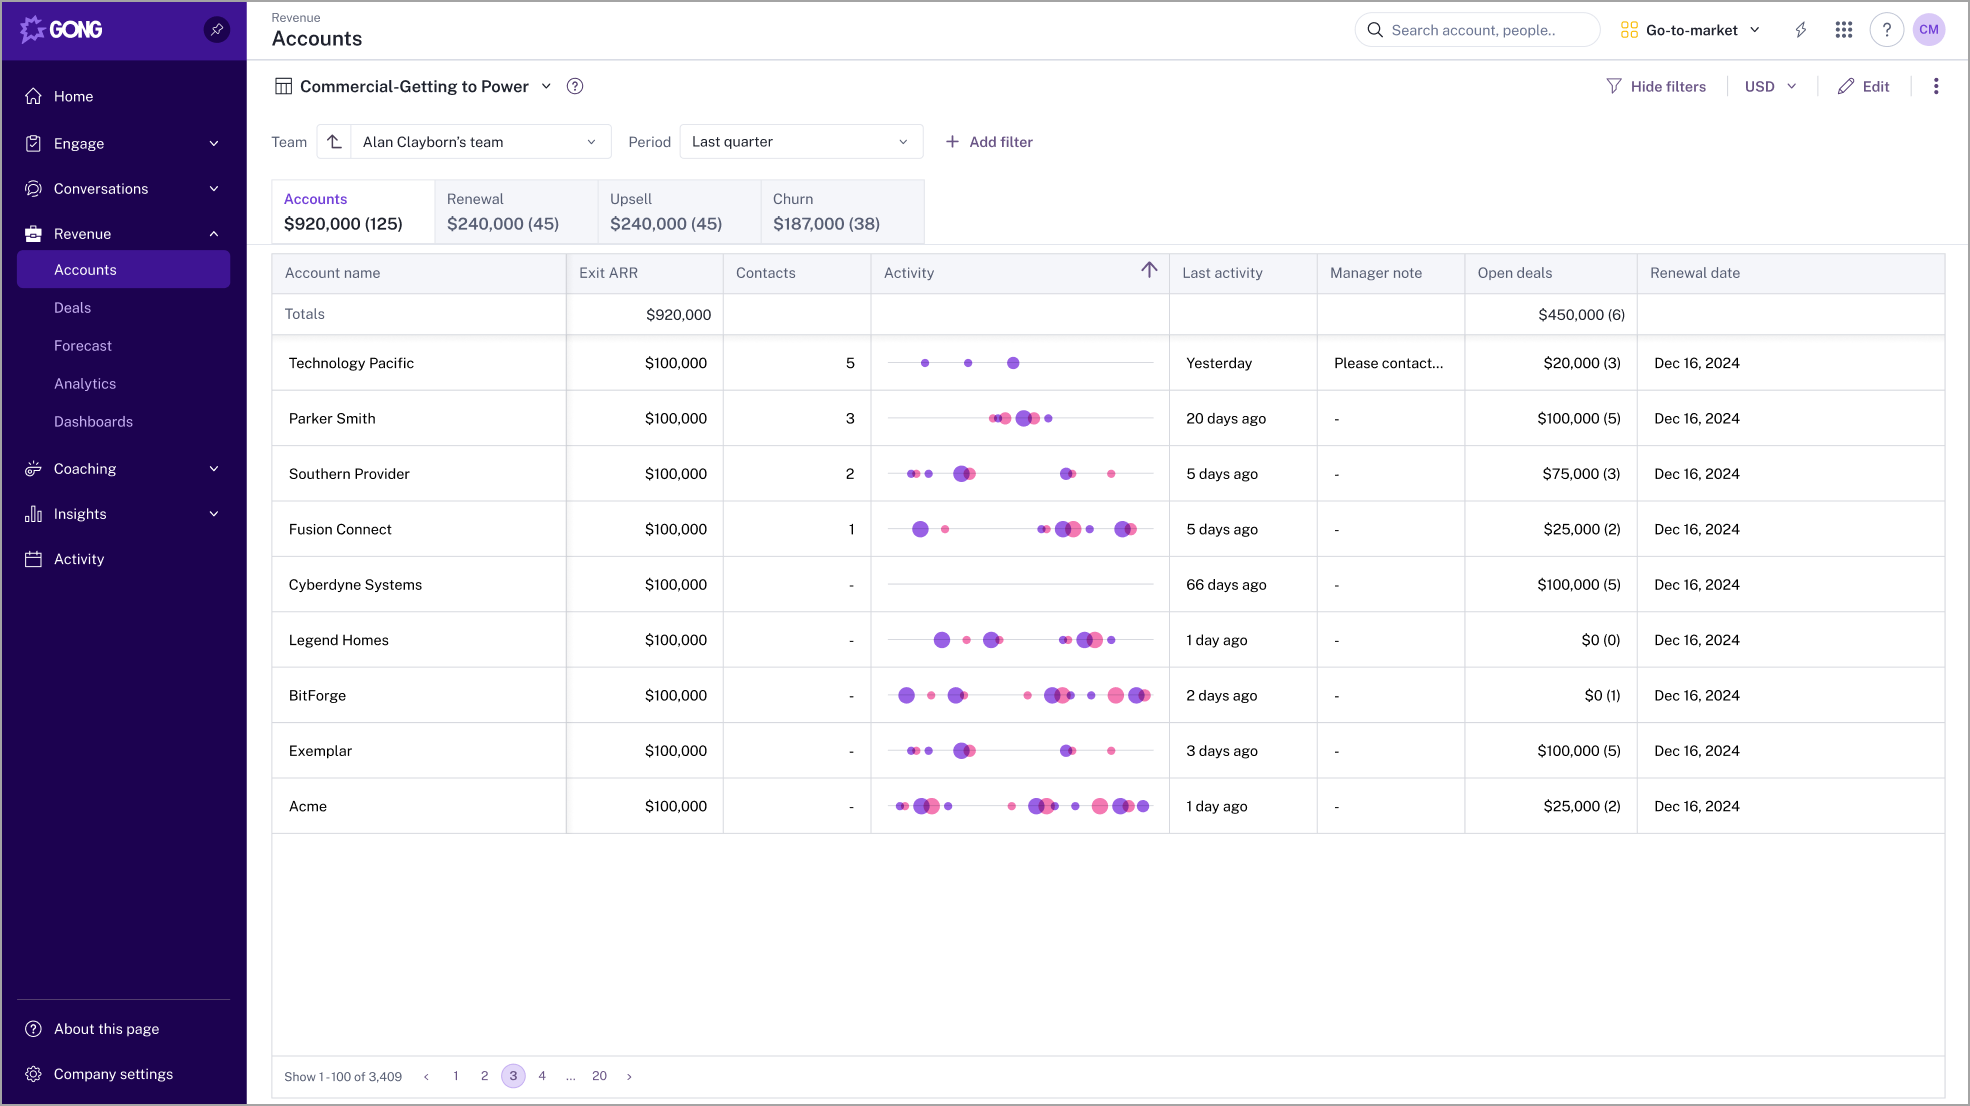Open the three-dot more options menu

pos(1936,86)
